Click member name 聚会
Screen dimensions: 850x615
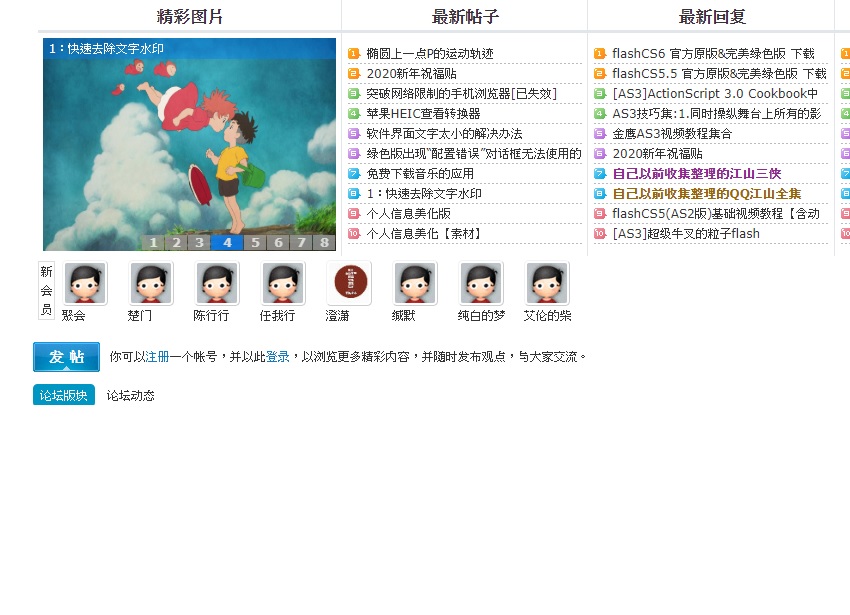[73, 316]
